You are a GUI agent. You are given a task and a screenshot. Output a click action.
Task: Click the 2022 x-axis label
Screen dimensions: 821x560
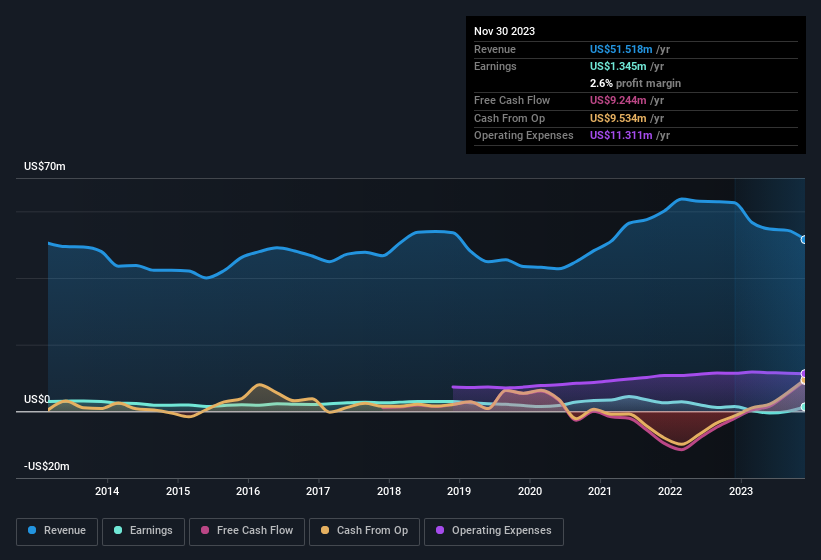[x=670, y=491]
